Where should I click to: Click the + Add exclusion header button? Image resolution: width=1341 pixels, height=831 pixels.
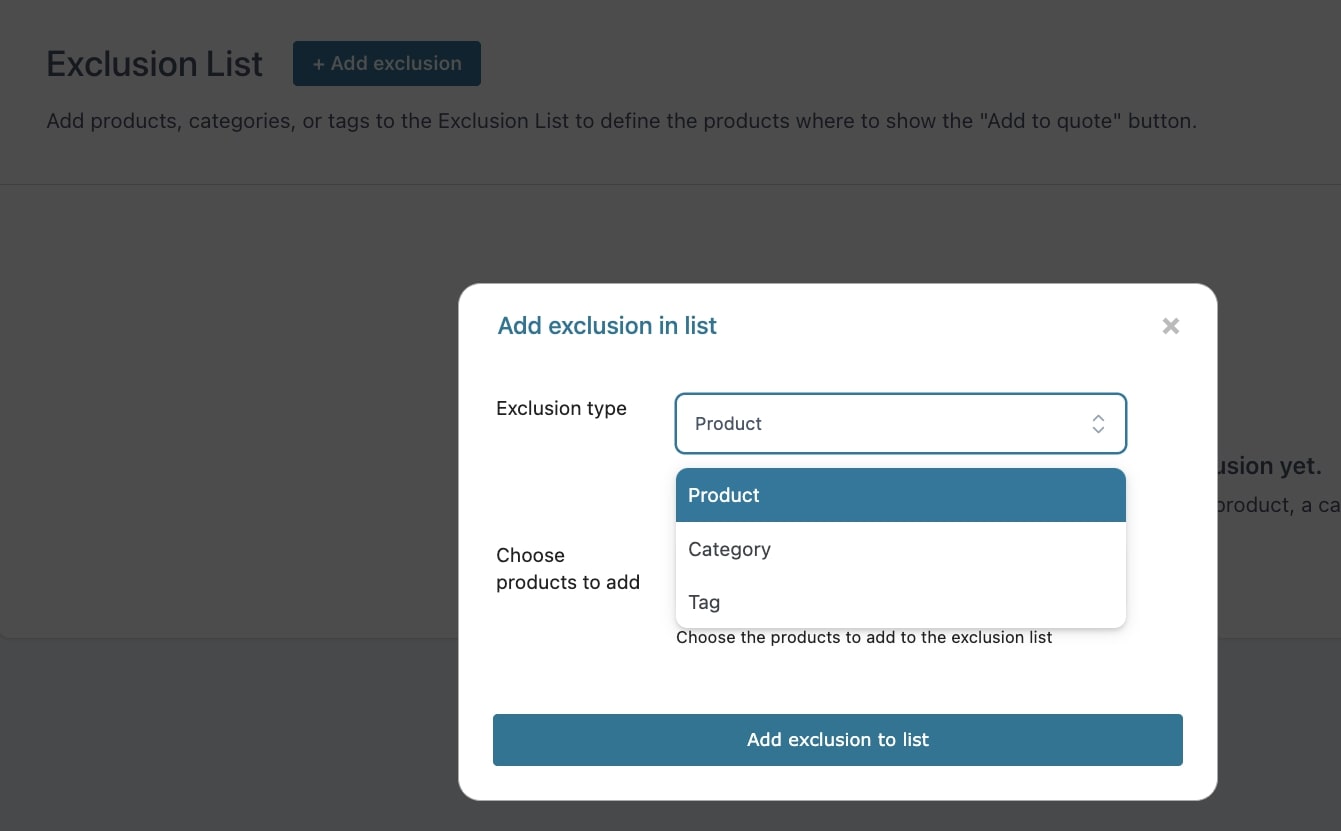pos(386,64)
